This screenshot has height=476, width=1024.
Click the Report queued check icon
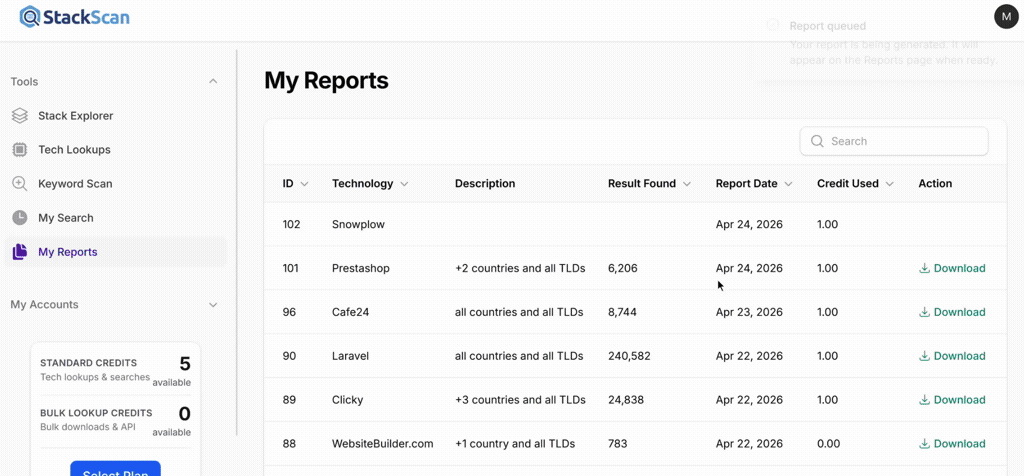(x=773, y=25)
